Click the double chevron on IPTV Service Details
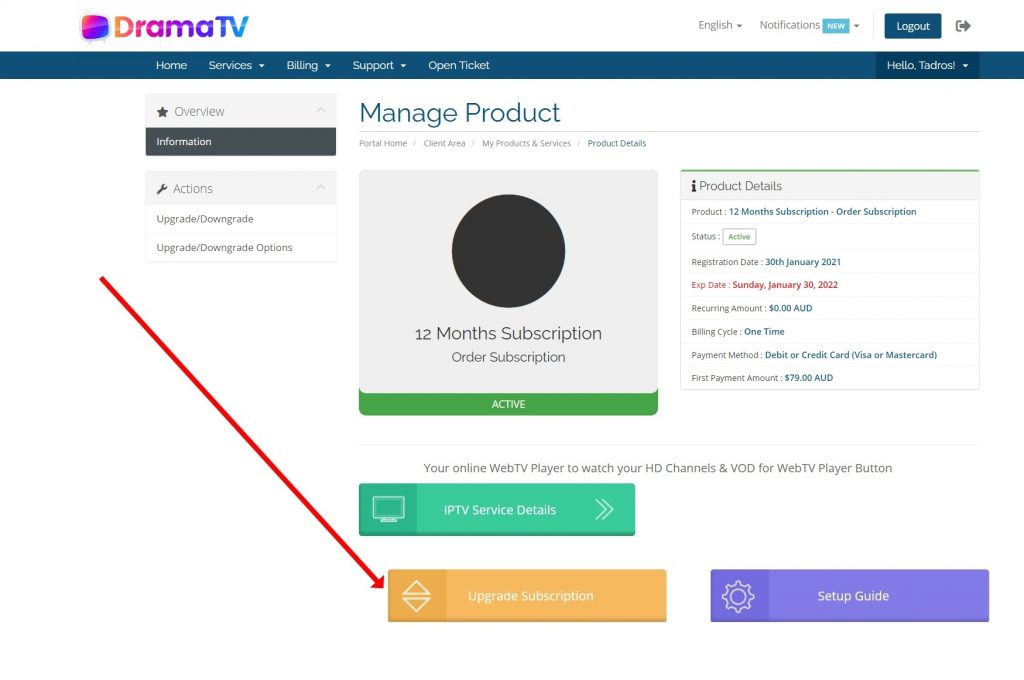Image resolution: width=1024 pixels, height=680 pixels. pyautogui.click(x=604, y=509)
